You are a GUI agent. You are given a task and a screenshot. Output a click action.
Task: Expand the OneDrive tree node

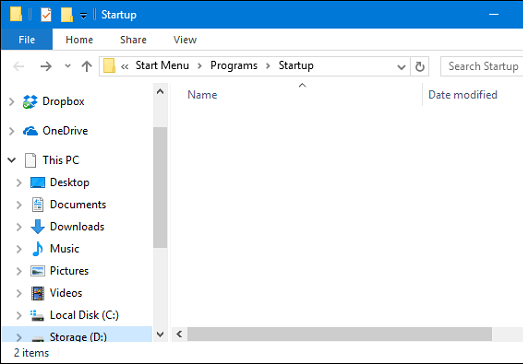click(12, 131)
